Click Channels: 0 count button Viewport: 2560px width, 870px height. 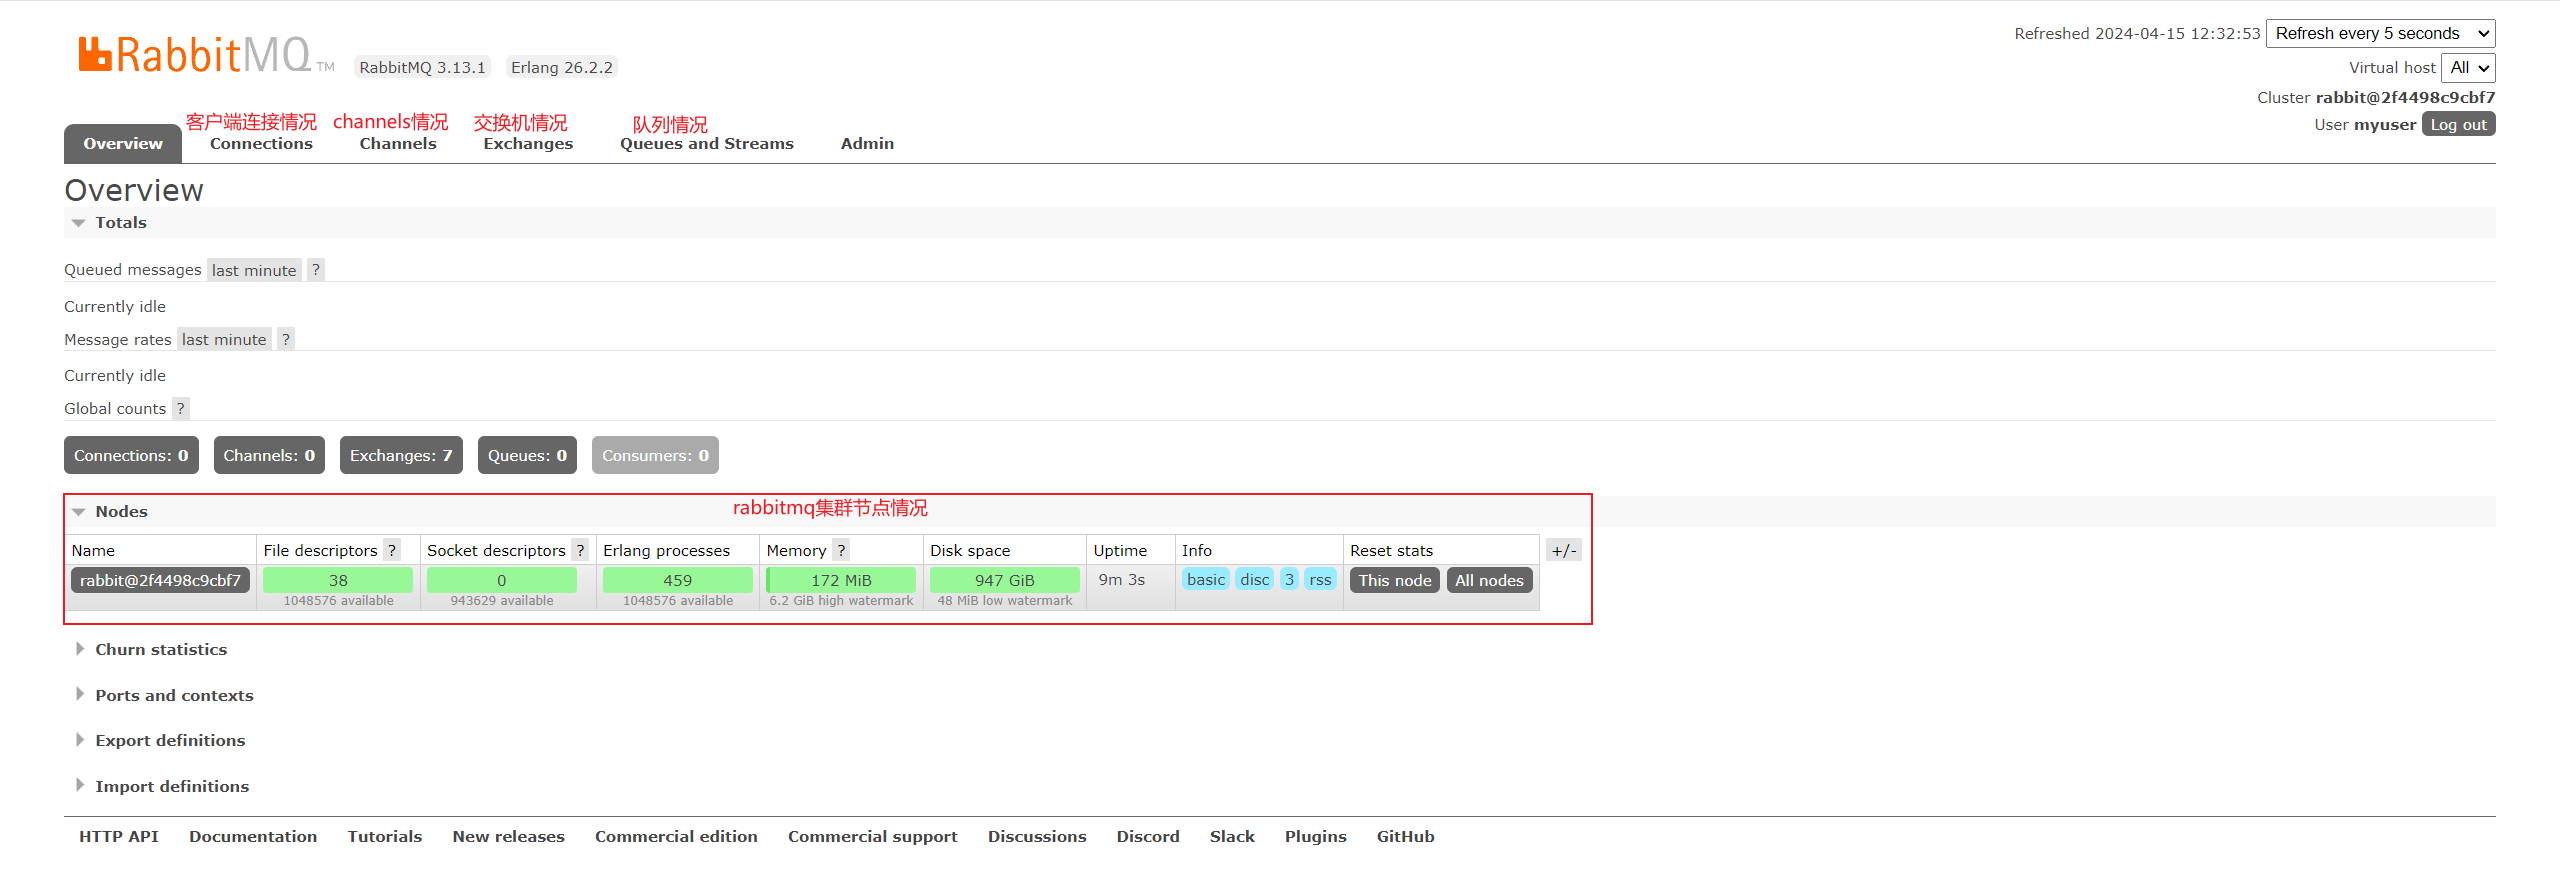(x=269, y=456)
